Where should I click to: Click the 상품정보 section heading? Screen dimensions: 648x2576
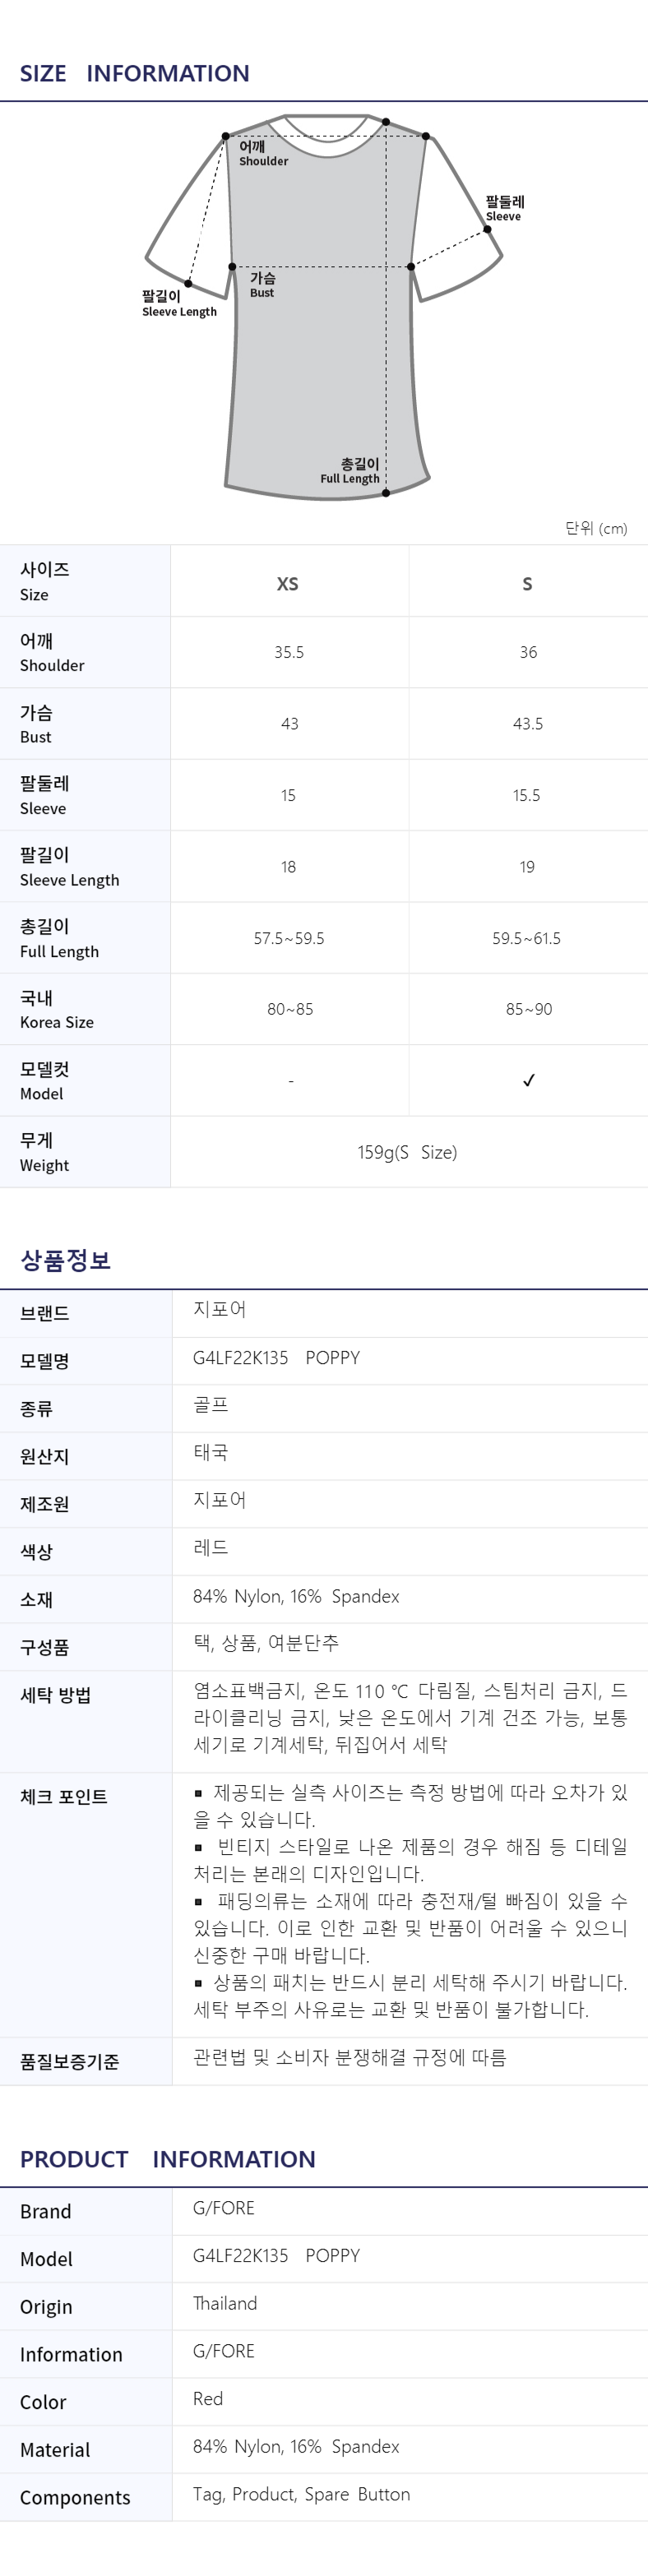(65, 1260)
